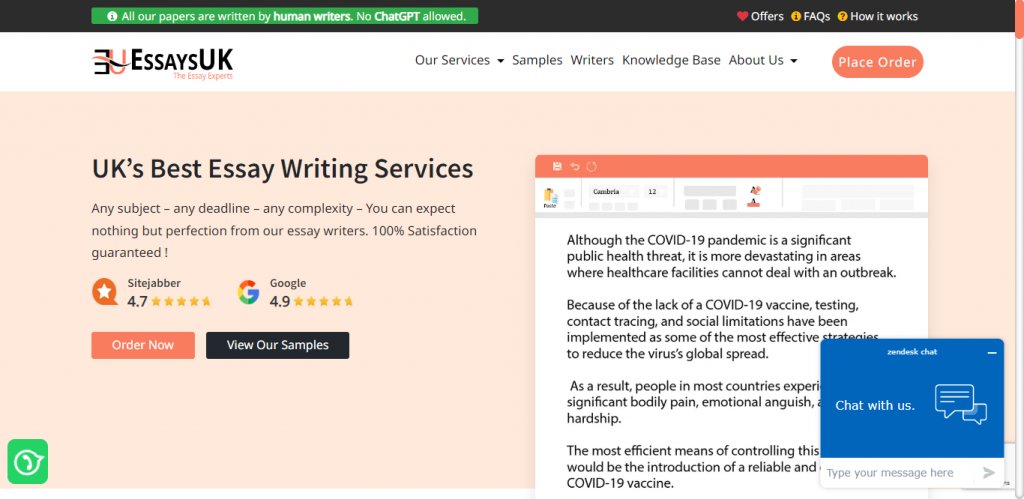Viewport: 1024px width, 499px height.
Task: Click the send message arrow icon
Action: point(989,473)
